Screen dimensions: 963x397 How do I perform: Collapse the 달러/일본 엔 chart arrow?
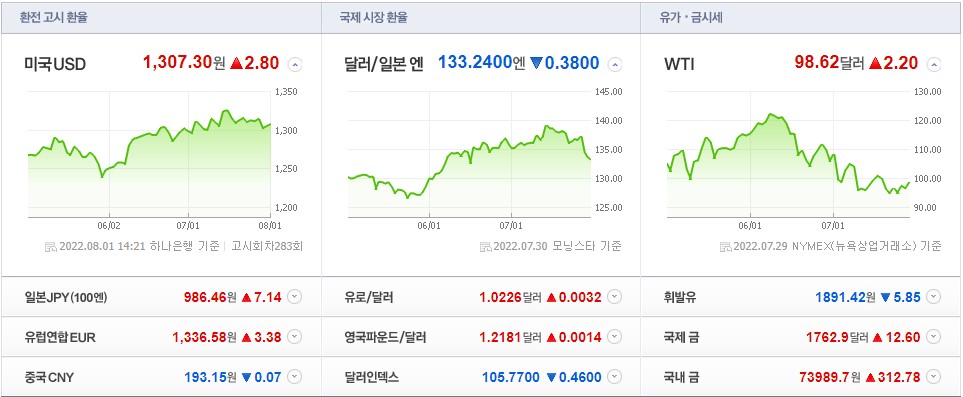tap(615, 64)
